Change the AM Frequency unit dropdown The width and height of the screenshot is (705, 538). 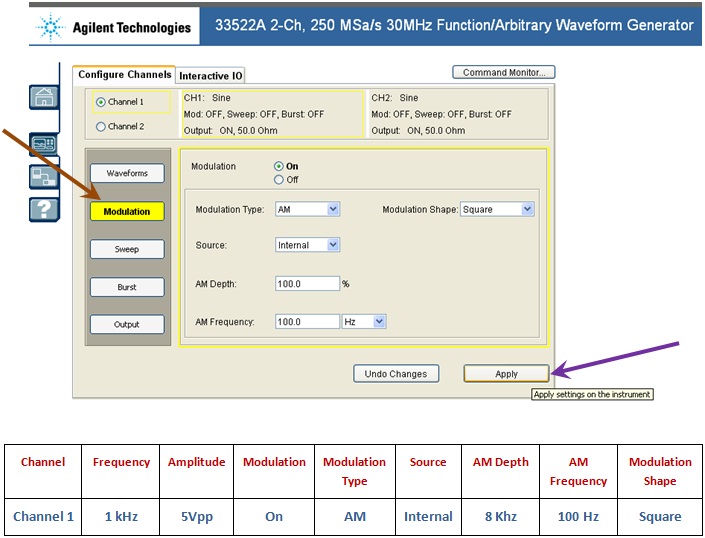(378, 322)
